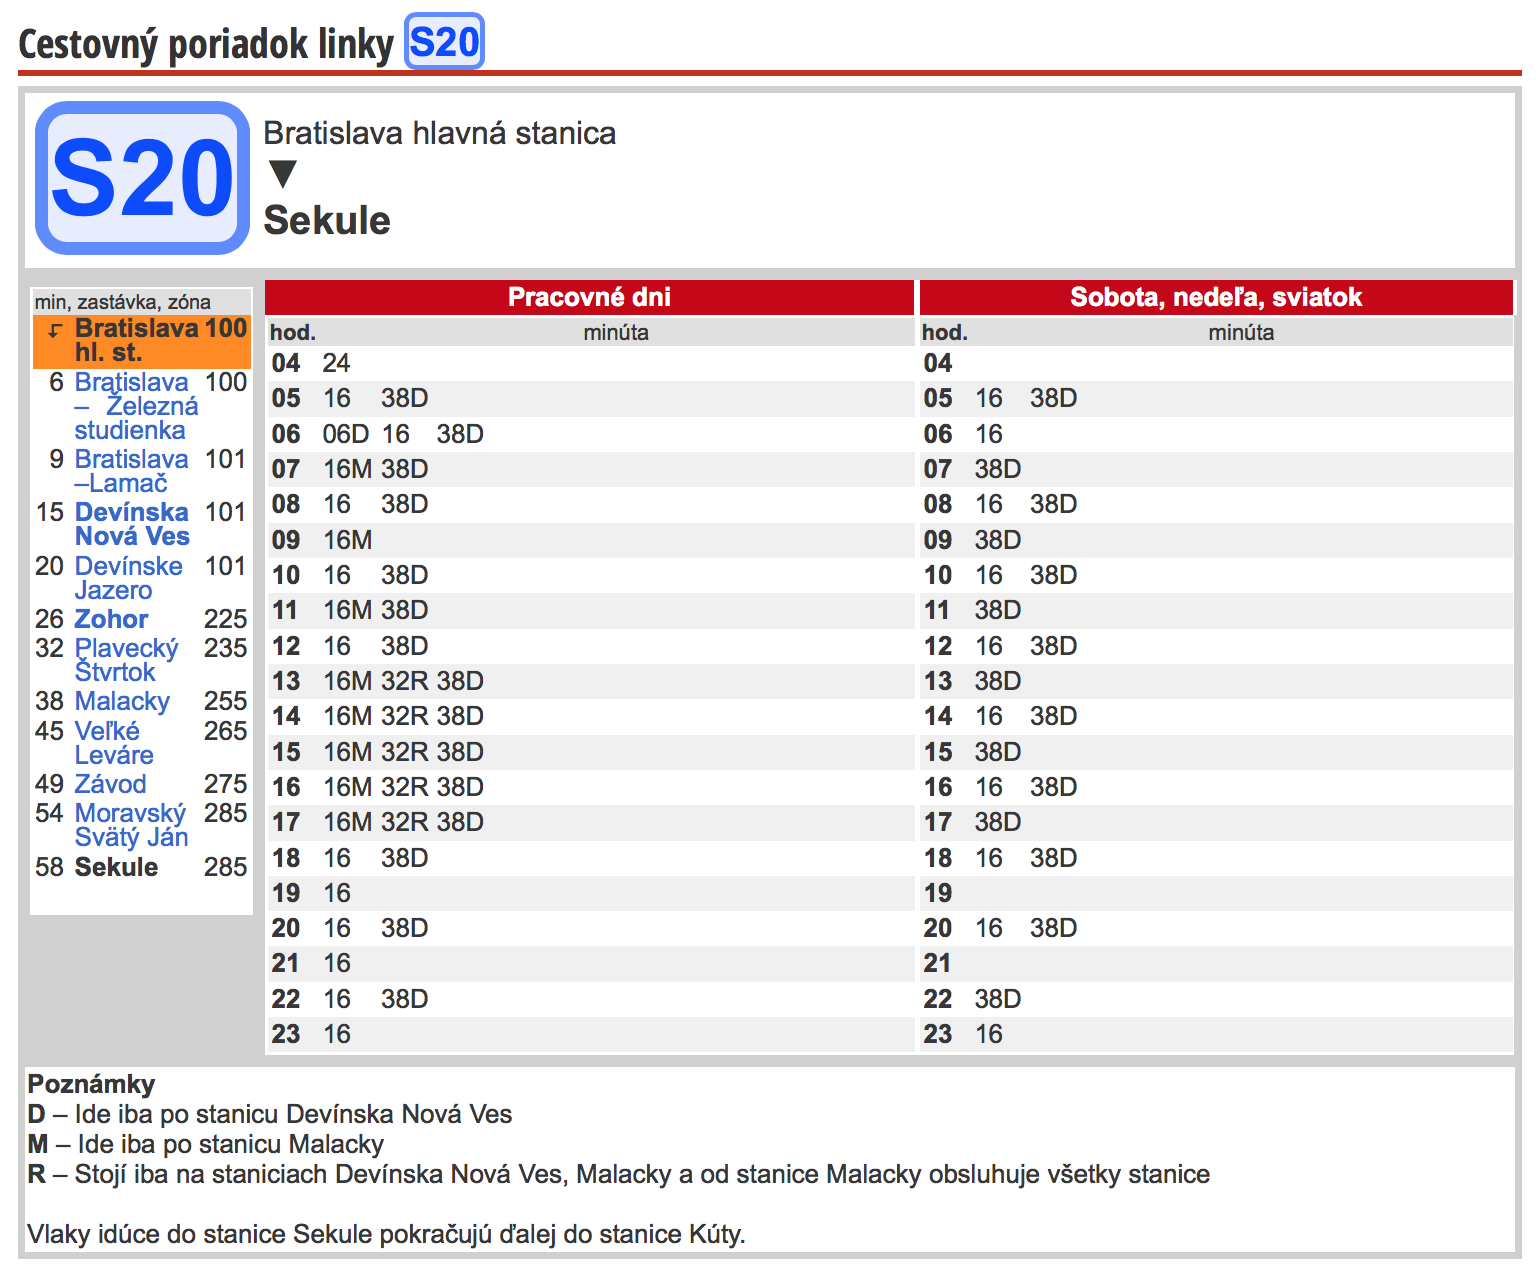The image size is (1536, 1270).
Task: Select the highlighted Bratislava hl. st. stop
Action: tap(142, 340)
